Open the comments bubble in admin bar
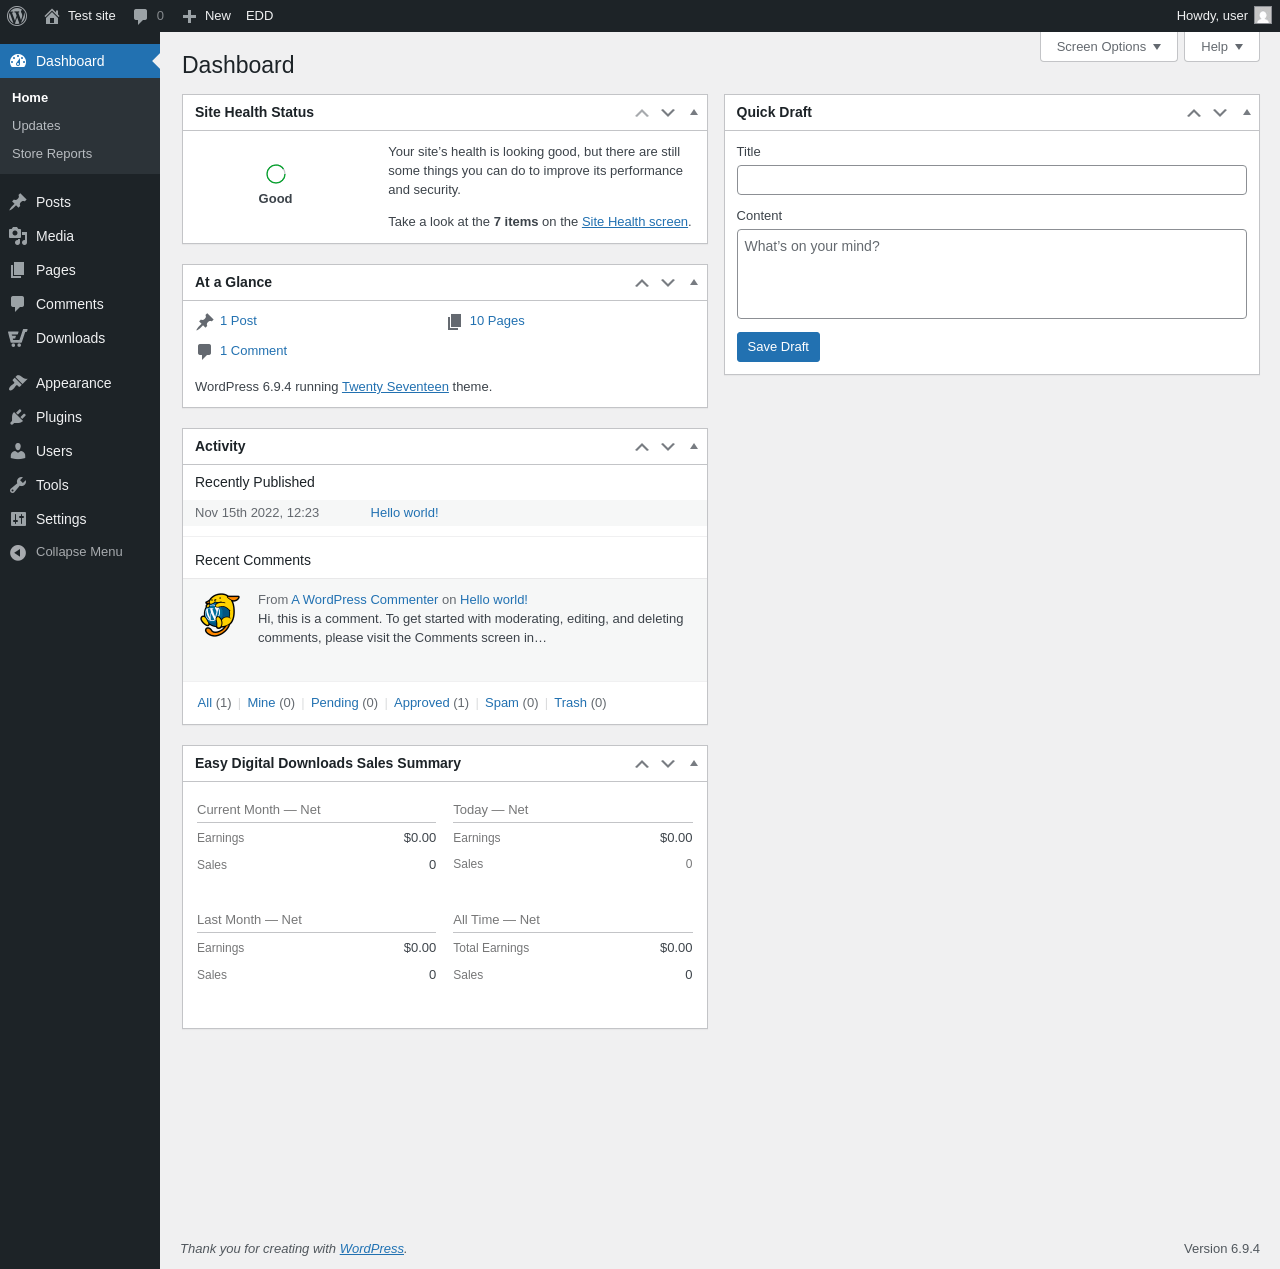 [148, 16]
